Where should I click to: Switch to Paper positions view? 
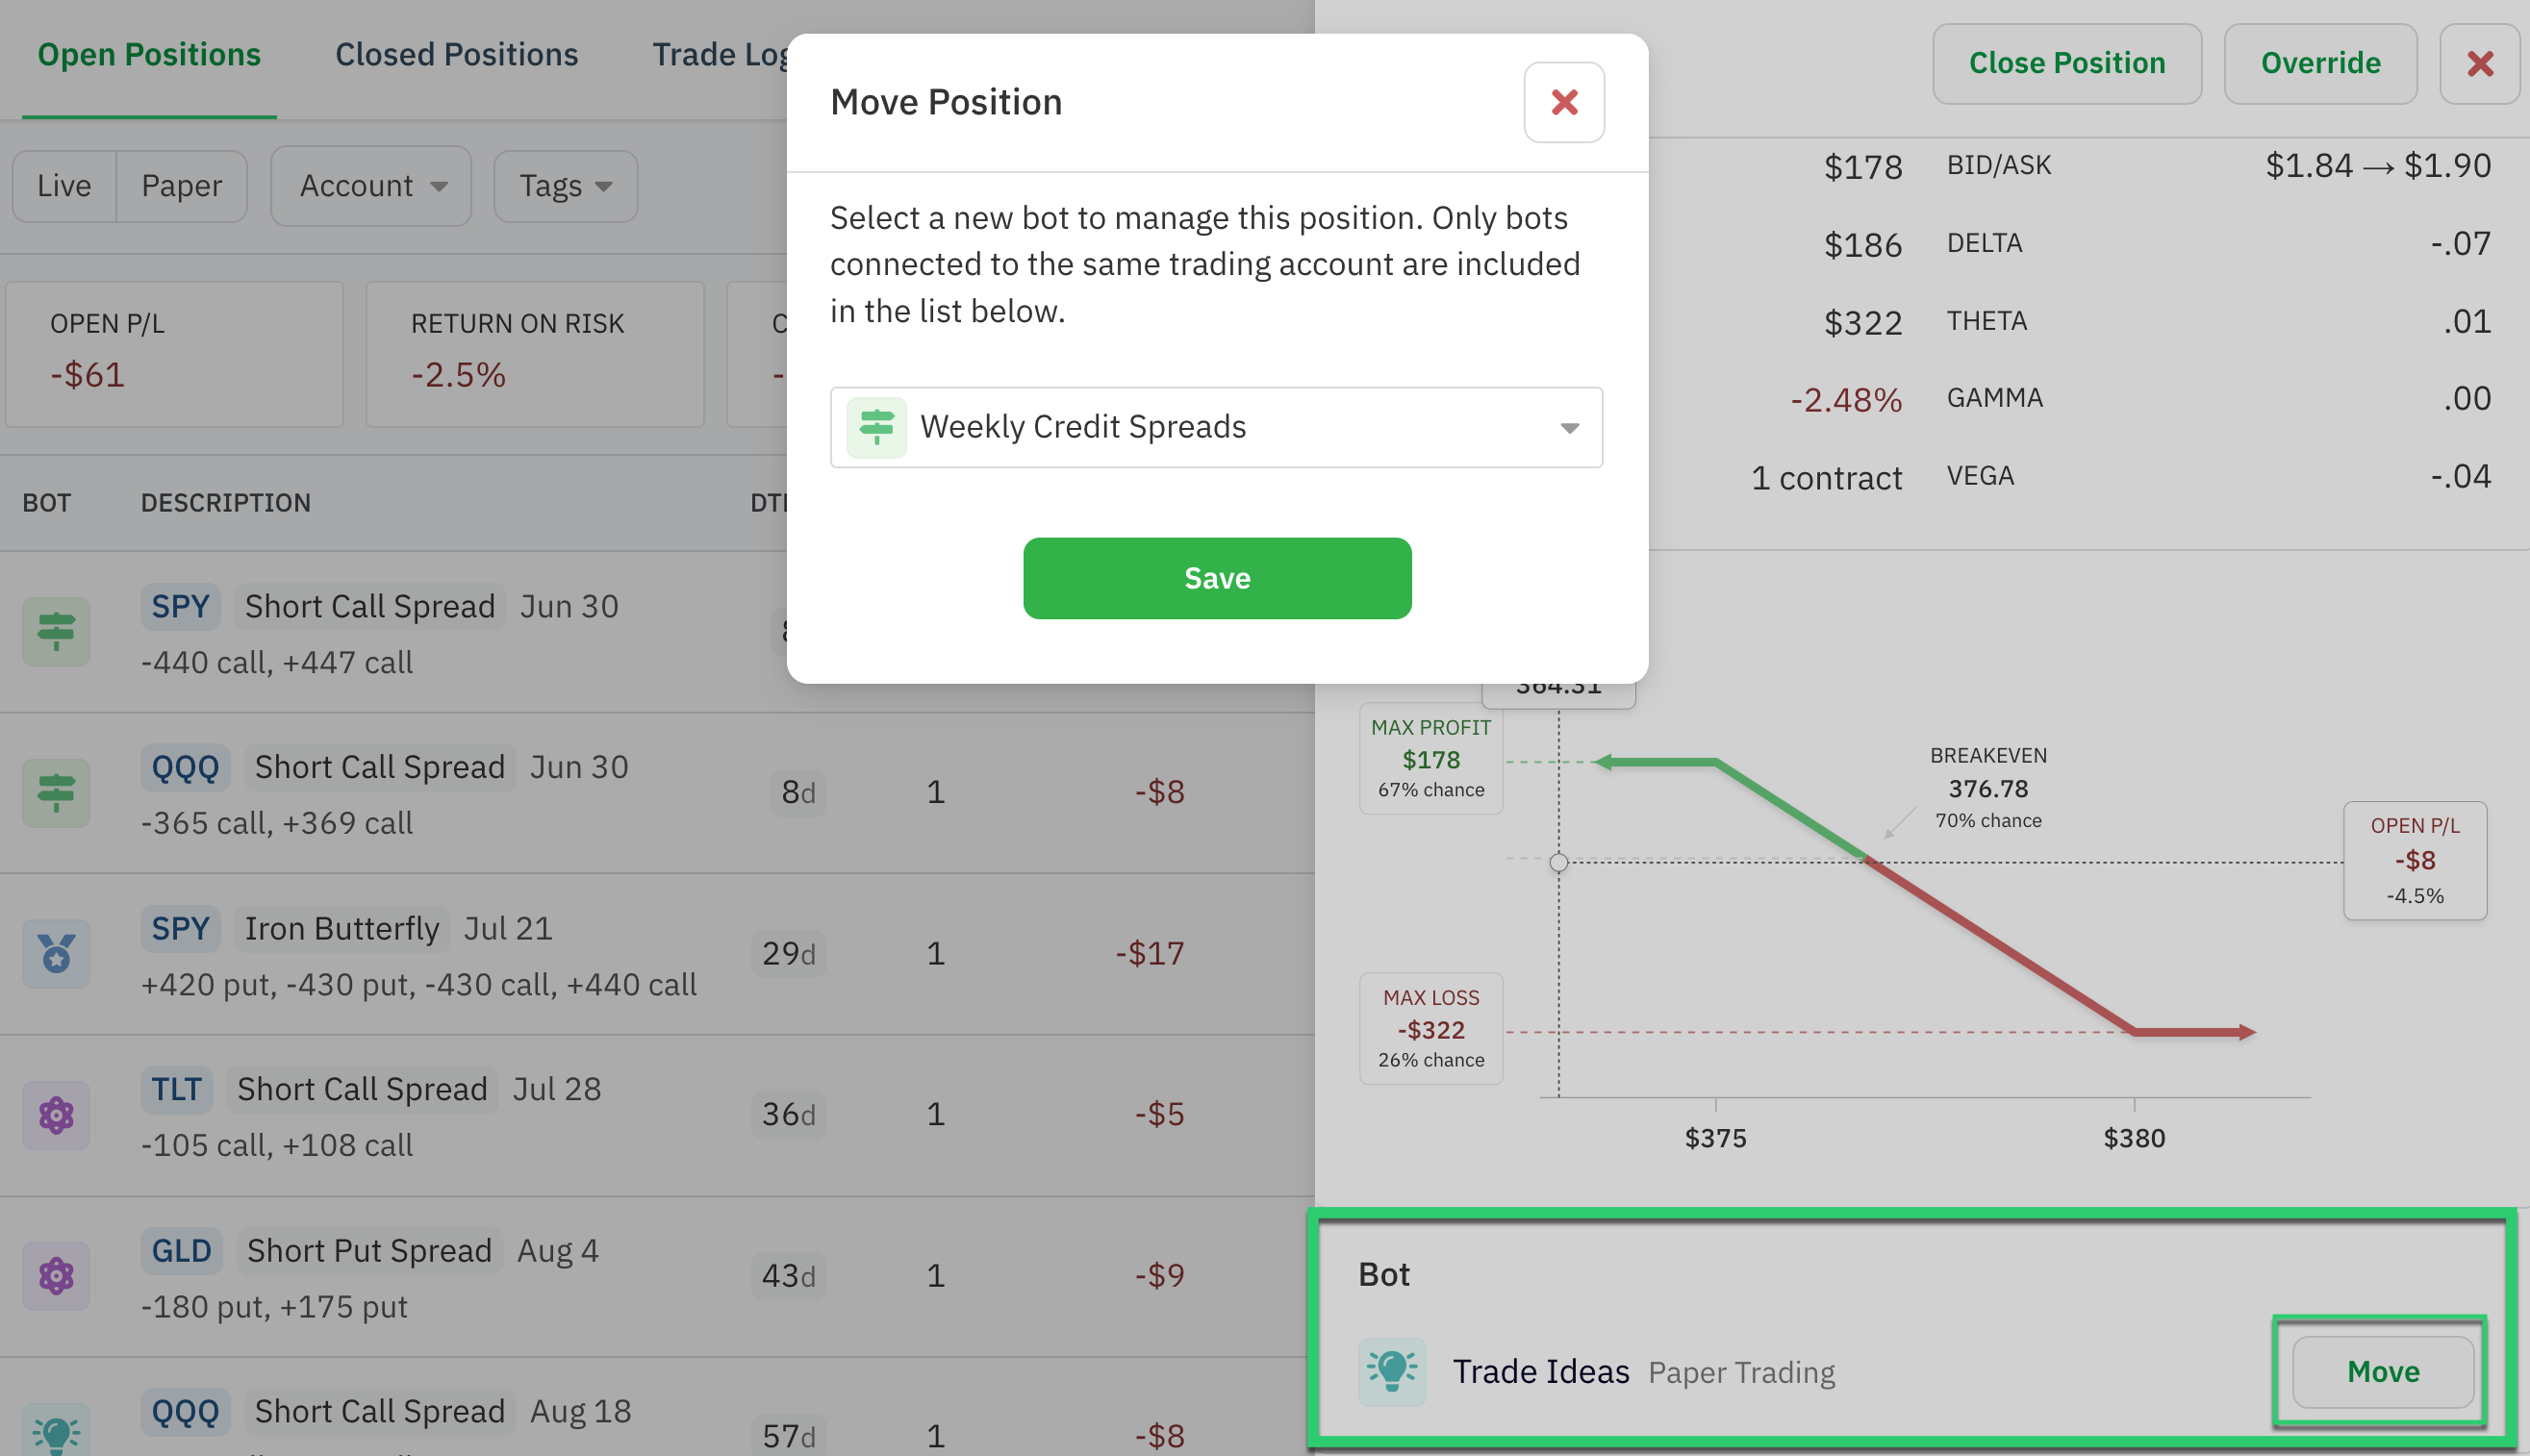point(181,185)
